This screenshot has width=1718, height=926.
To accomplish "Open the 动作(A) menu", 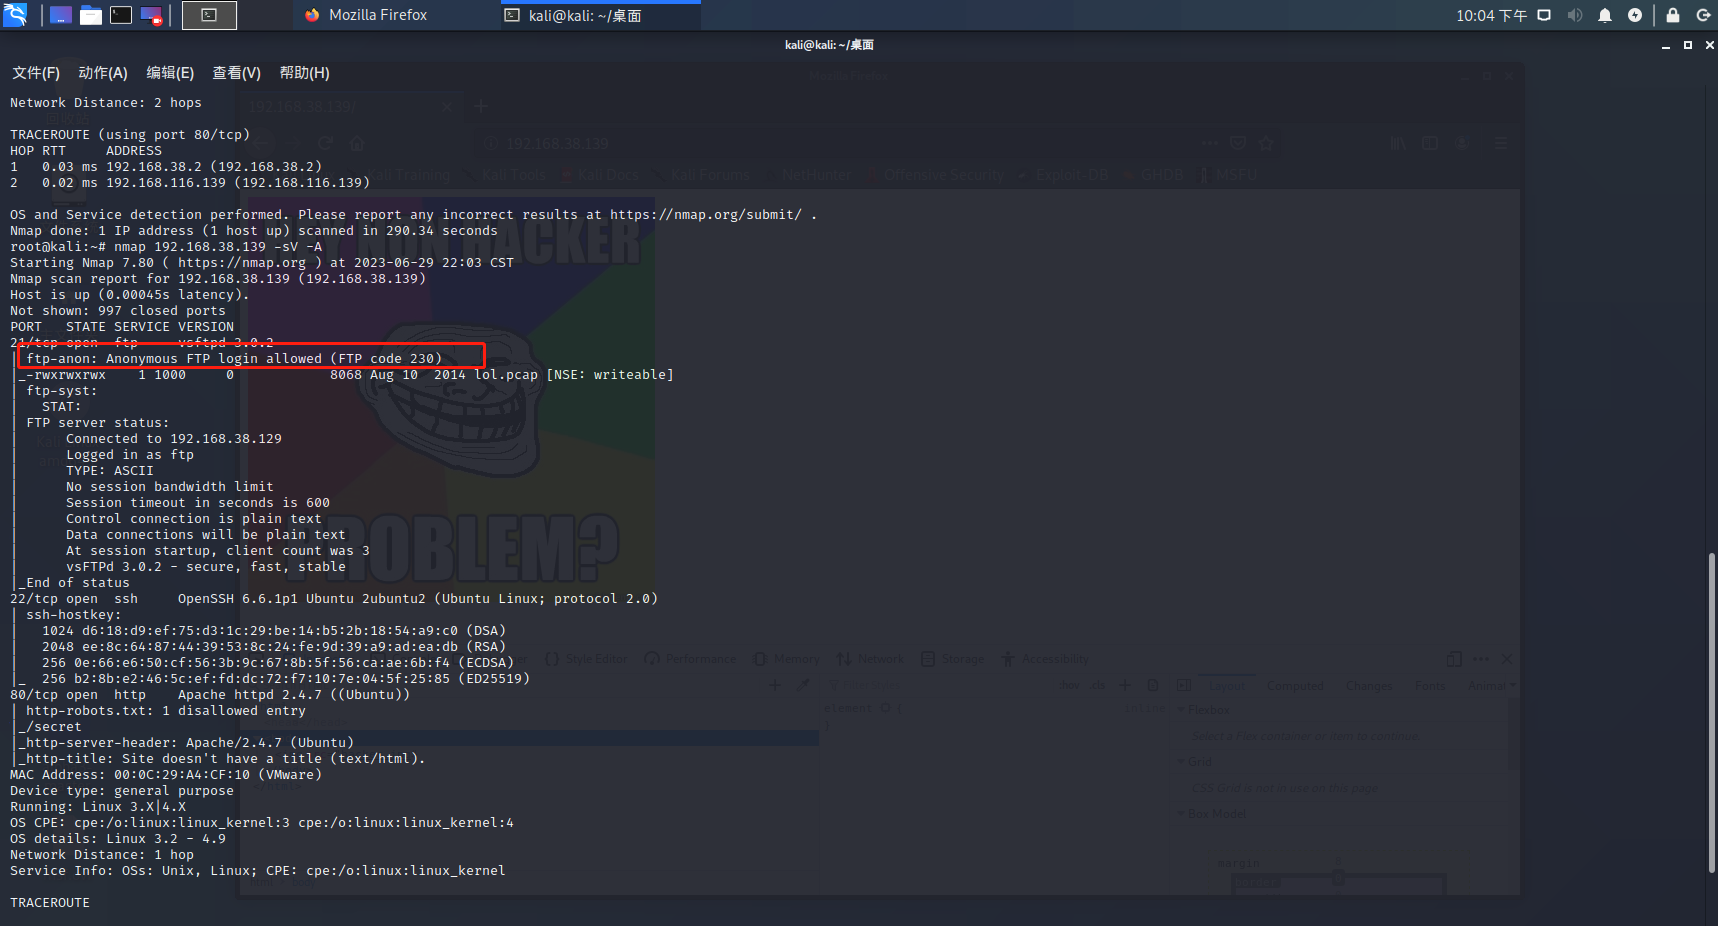I will (x=103, y=73).
